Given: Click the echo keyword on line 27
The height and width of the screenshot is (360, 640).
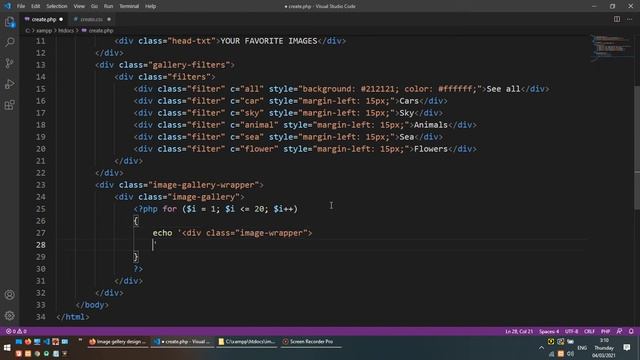Looking at the screenshot, I should (x=162, y=233).
